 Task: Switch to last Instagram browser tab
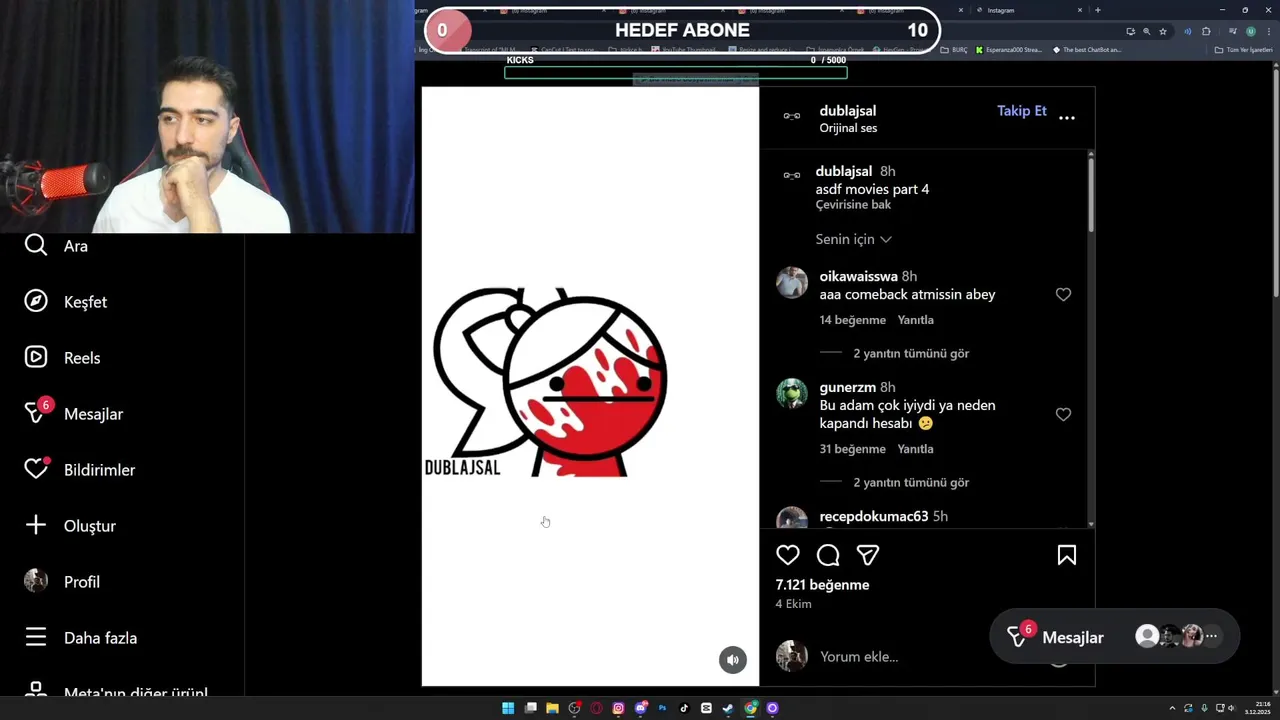pyautogui.click(x=1030, y=10)
